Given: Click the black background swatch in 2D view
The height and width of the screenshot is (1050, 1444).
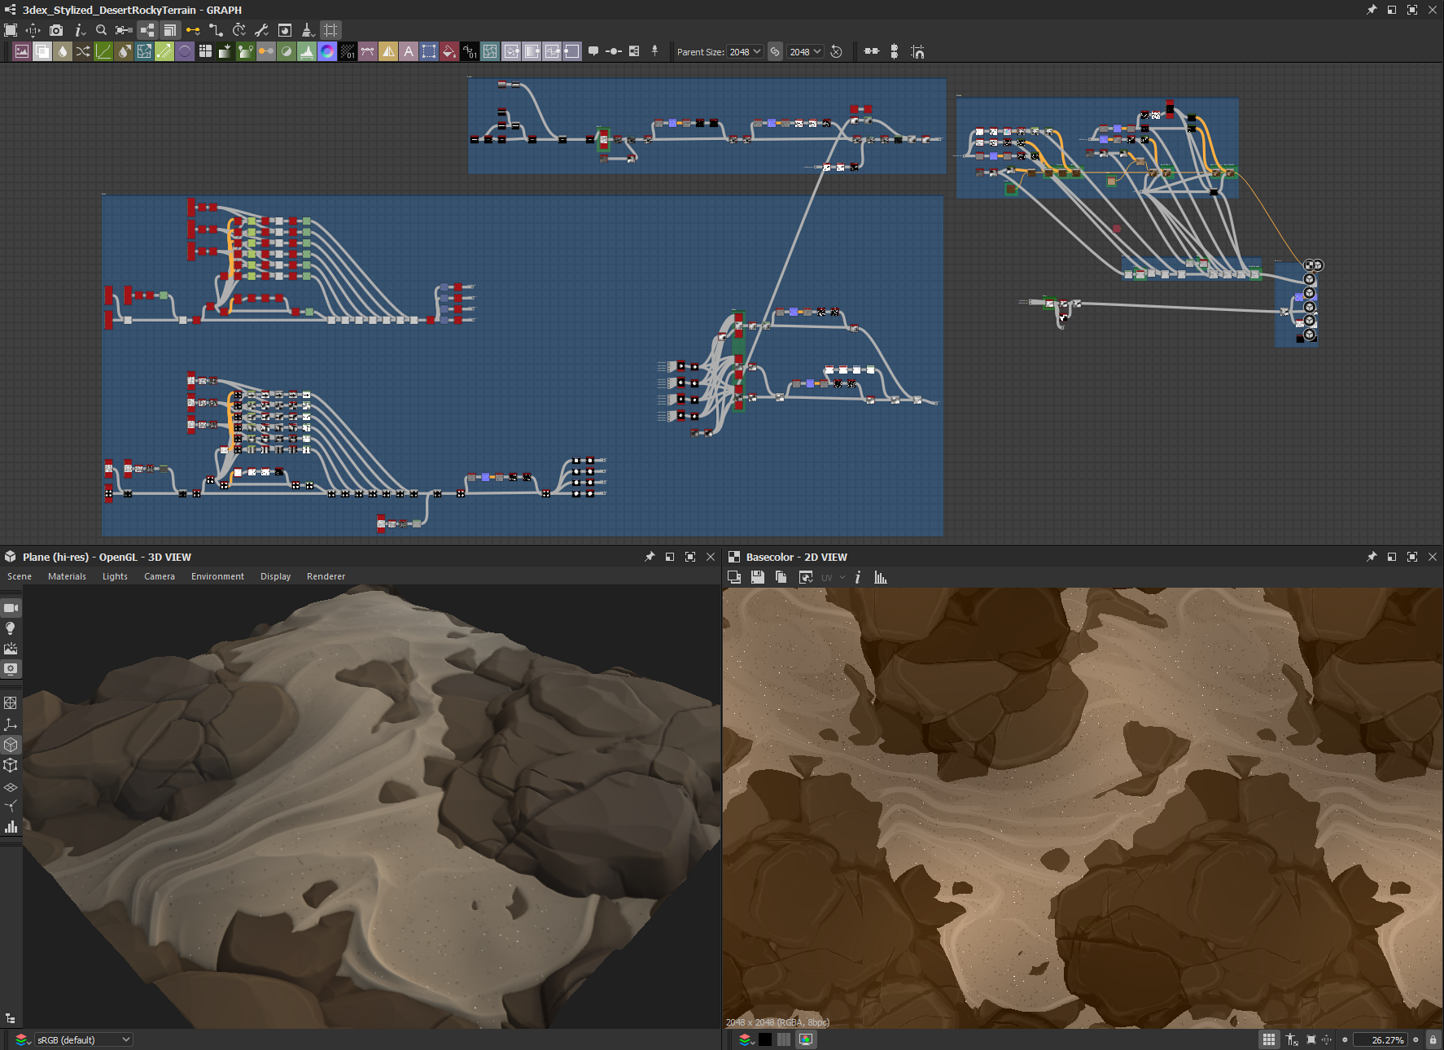Looking at the screenshot, I should (765, 1040).
